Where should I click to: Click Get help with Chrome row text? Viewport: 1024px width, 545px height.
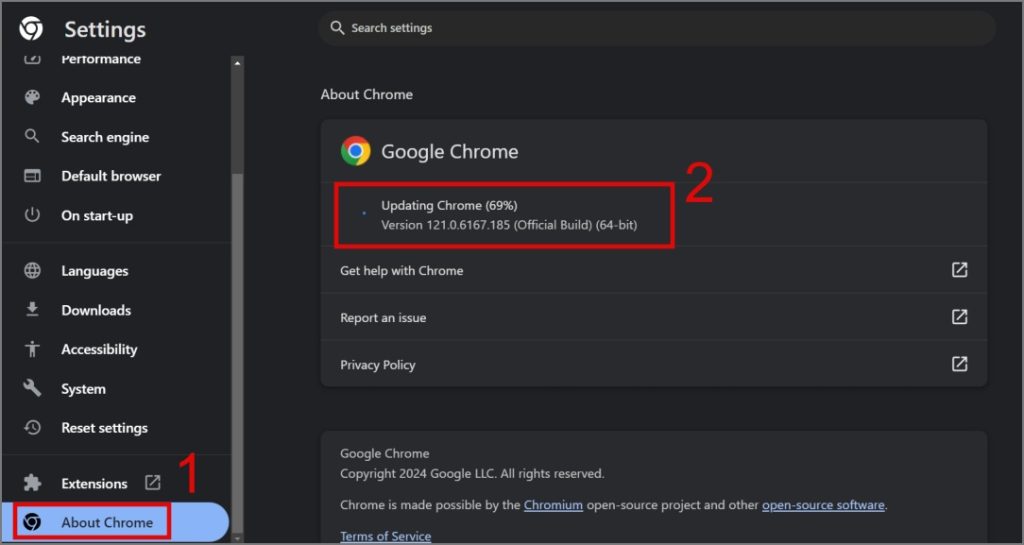(402, 270)
